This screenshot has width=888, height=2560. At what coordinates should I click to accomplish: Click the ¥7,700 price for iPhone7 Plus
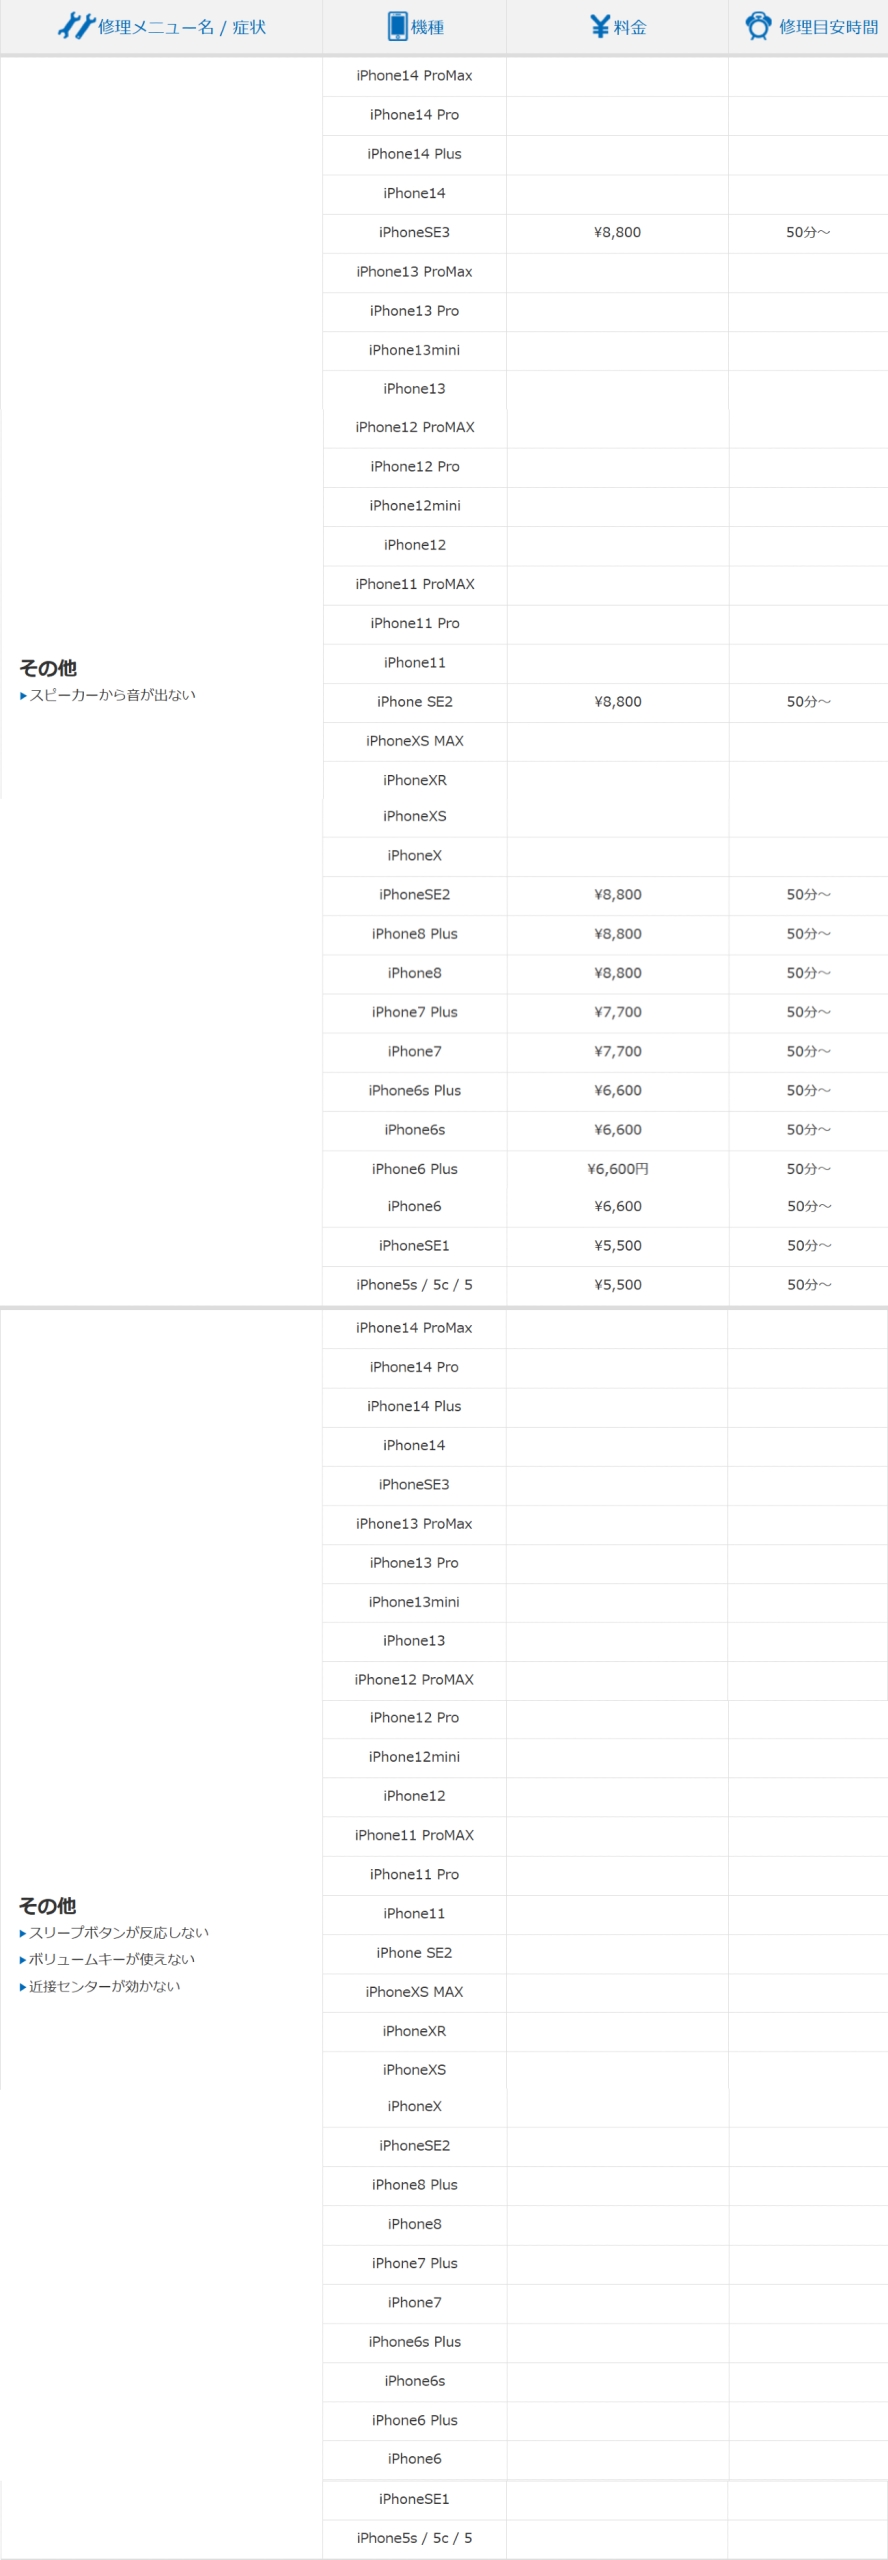coord(617,1012)
